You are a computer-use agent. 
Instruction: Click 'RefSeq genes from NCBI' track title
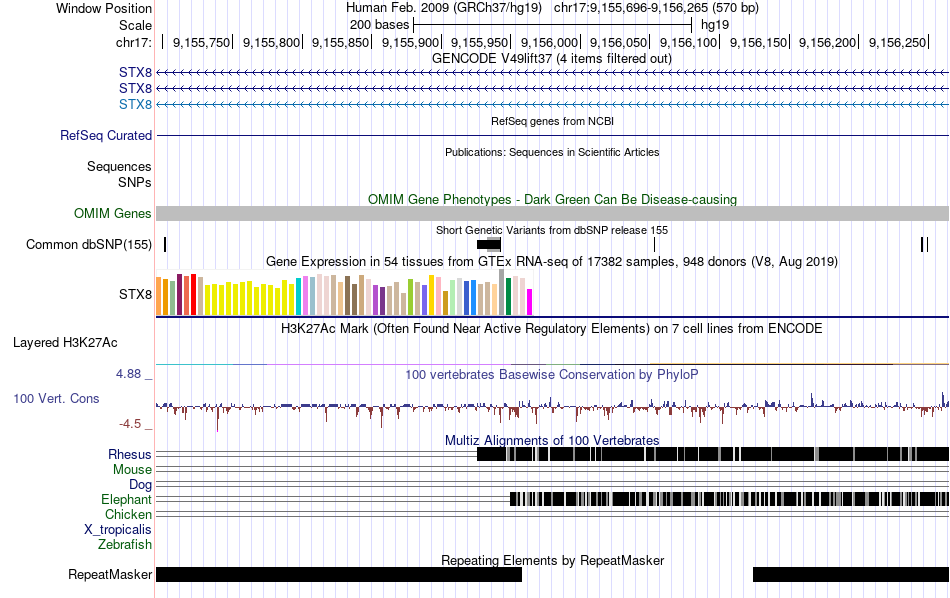(x=553, y=121)
